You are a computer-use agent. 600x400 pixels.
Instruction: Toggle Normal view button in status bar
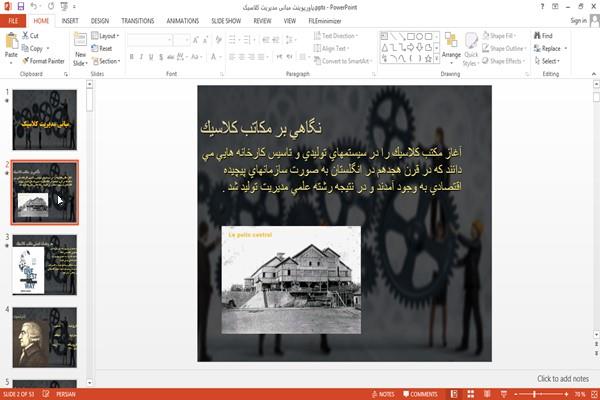pos(454,394)
